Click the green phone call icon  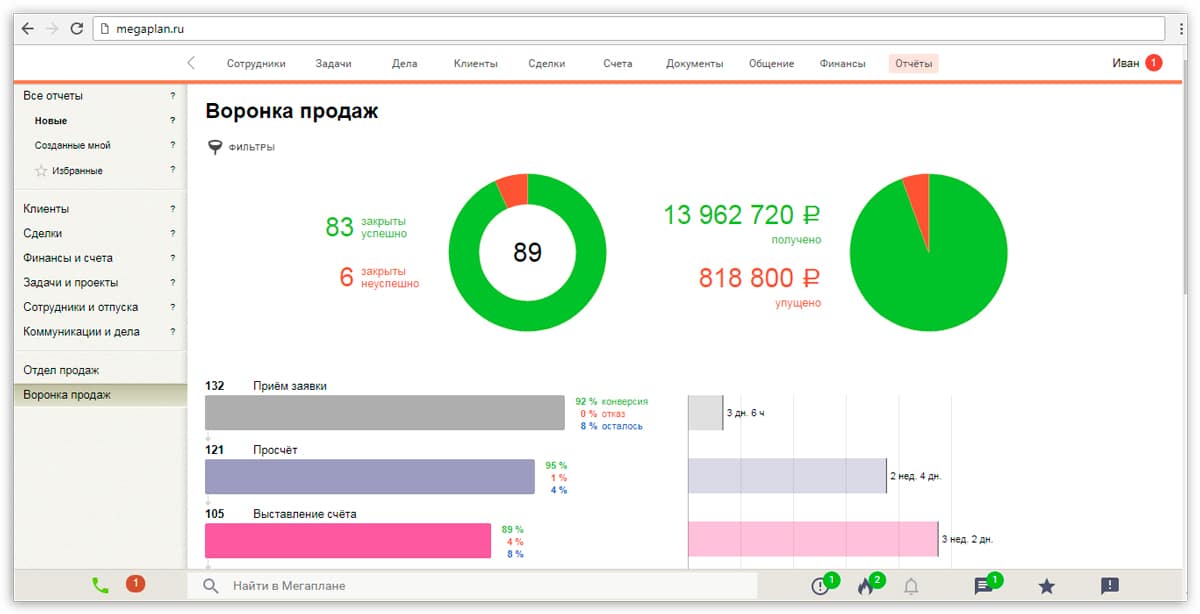point(100,586)
